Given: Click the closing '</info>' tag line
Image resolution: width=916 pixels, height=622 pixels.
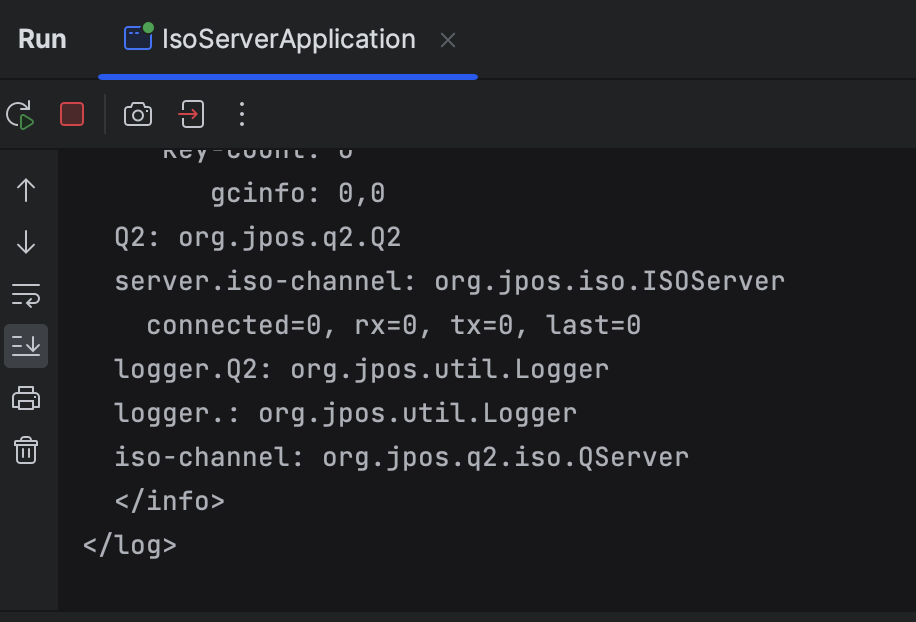Looking at the screenshot, I should click(x=169, y=501).
